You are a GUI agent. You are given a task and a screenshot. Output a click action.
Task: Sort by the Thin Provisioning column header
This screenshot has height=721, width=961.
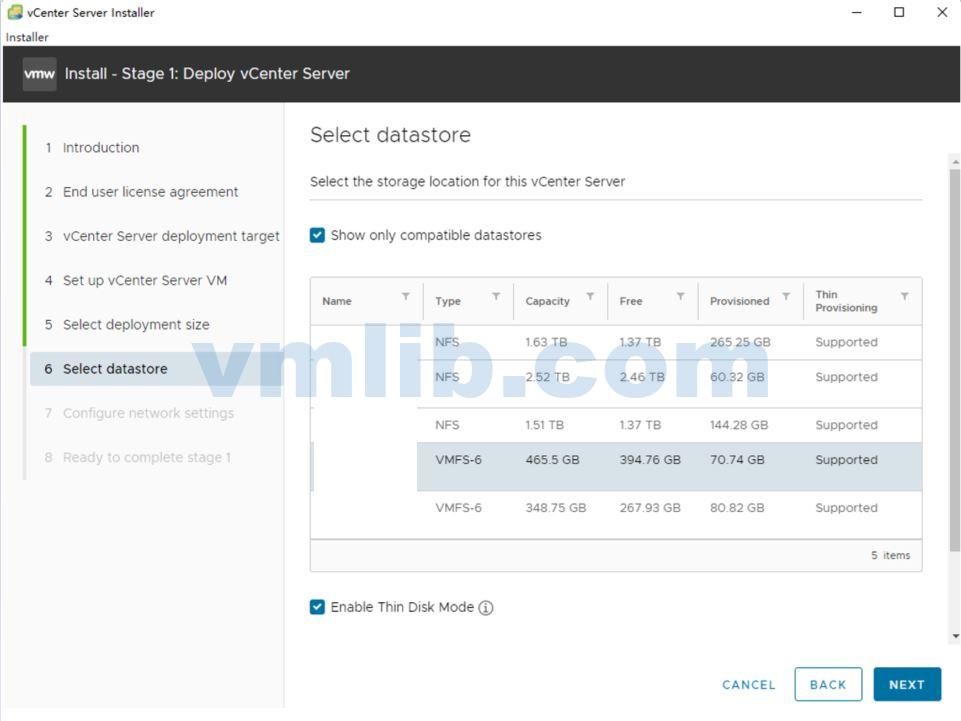click(x=846, y=301)
